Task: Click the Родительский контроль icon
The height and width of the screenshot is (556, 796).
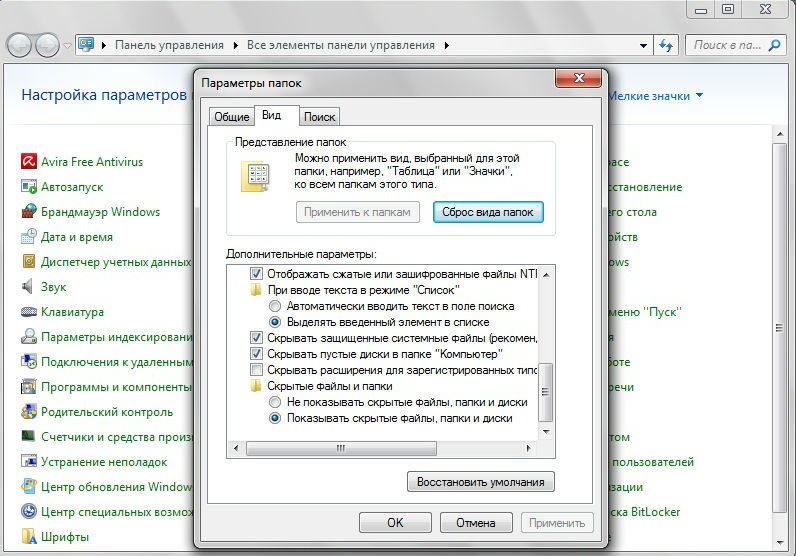Action: [x=29, y=412]
